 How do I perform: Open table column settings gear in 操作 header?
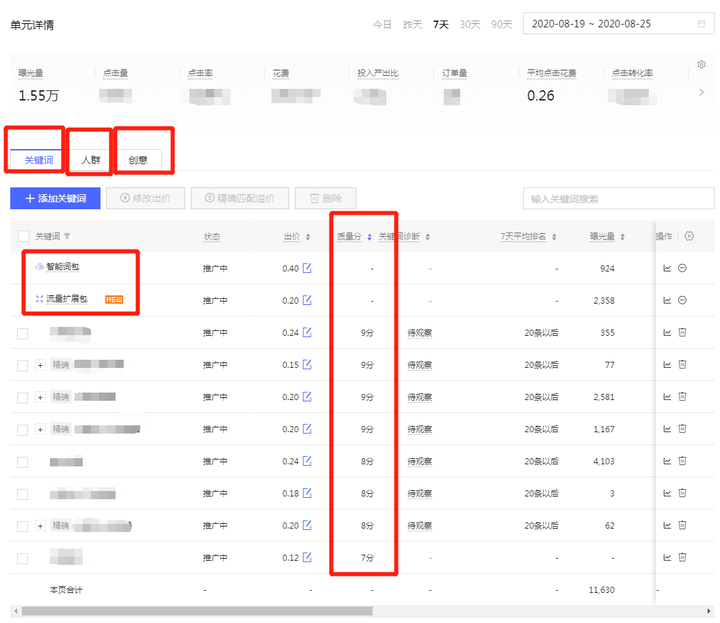[689, 236]
